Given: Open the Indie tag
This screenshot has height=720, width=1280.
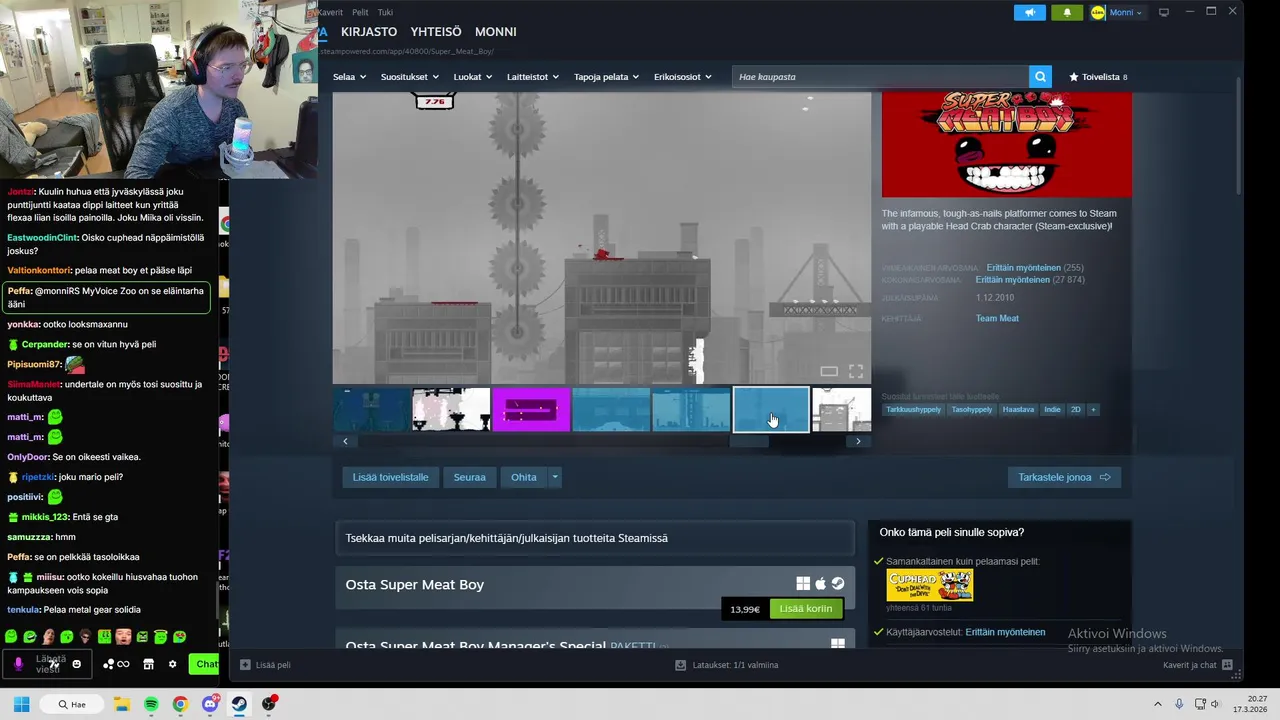Looking at the screenshot, I should [1052, 409].
